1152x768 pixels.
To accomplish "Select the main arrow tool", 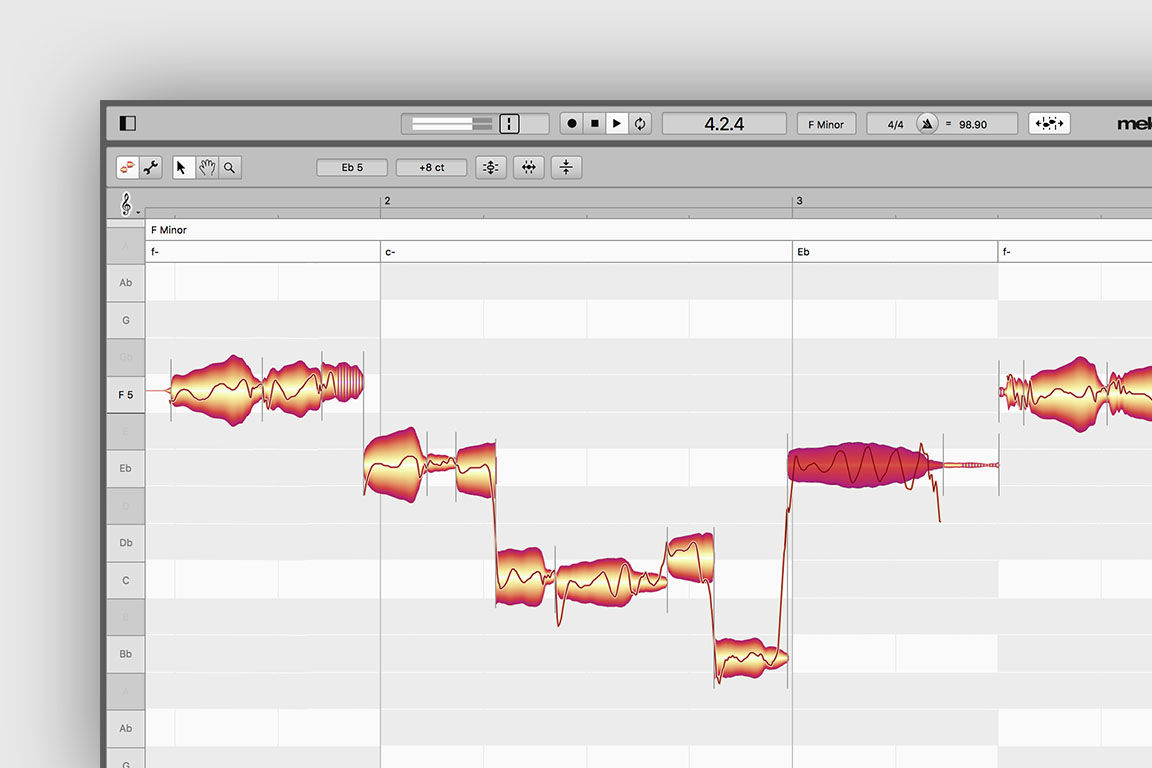I will [x=182, y=168].
